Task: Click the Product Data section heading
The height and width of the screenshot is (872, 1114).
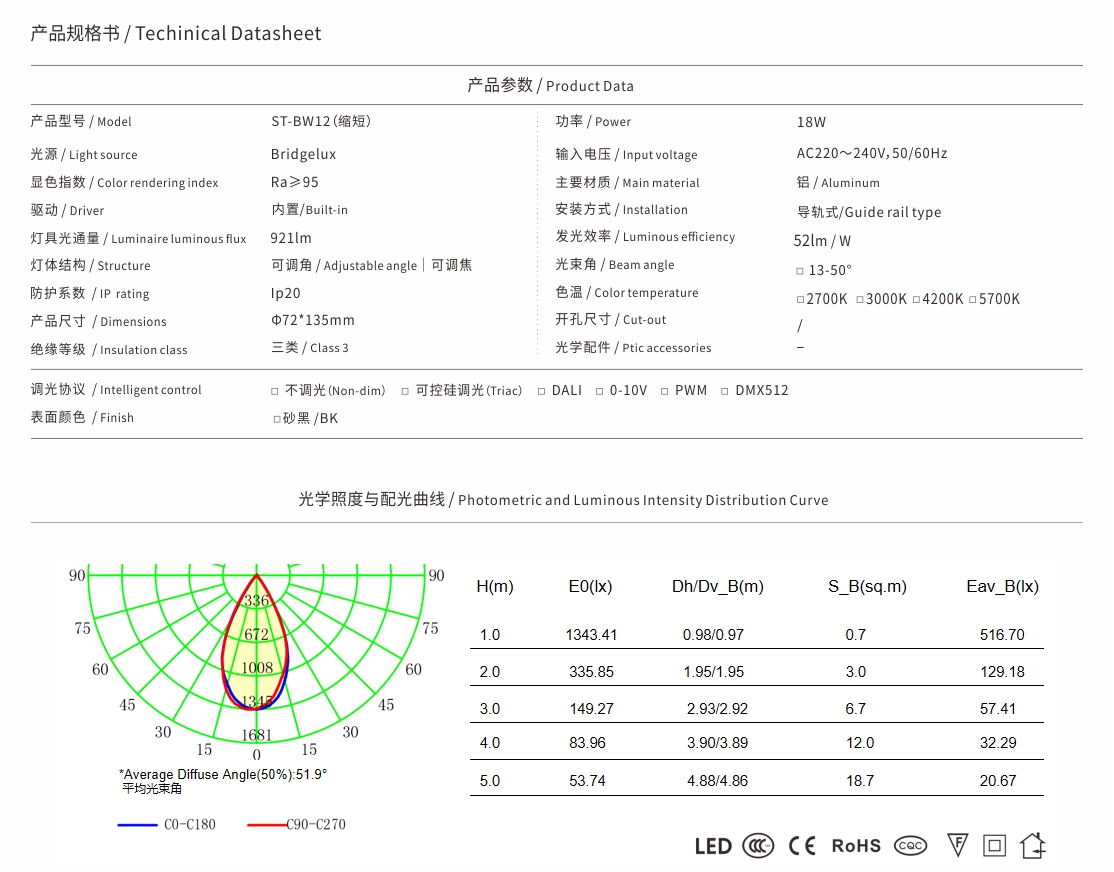Action: (x=550, y=85)
